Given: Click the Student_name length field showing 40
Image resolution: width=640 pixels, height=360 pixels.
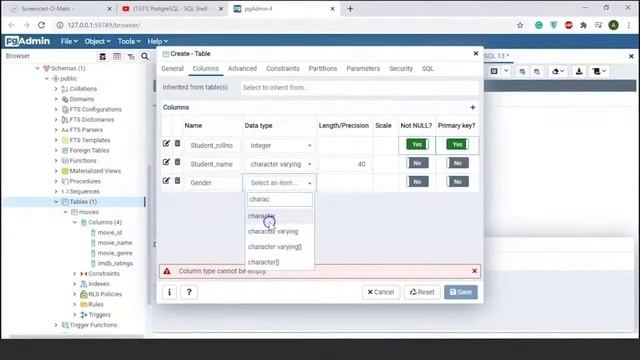Looking at the screenshot, I should click(x=344, y=164).
